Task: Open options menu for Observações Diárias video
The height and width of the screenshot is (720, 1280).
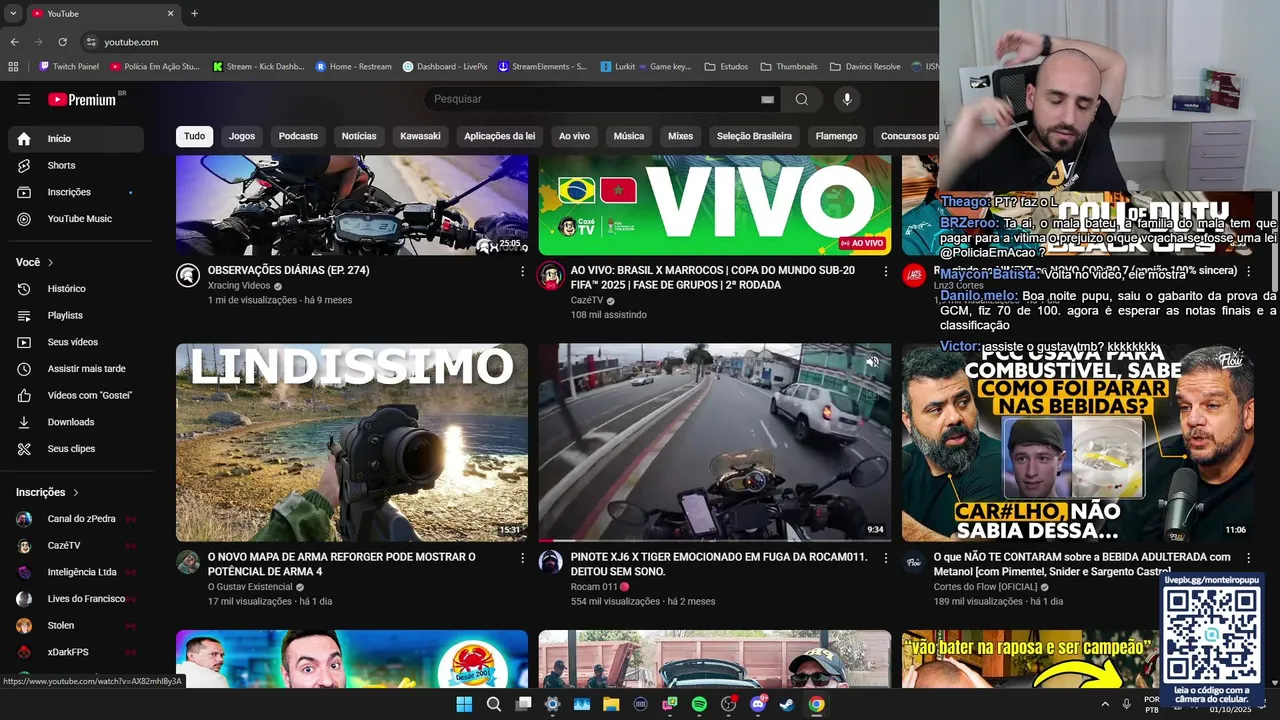Action: point(522,271)
